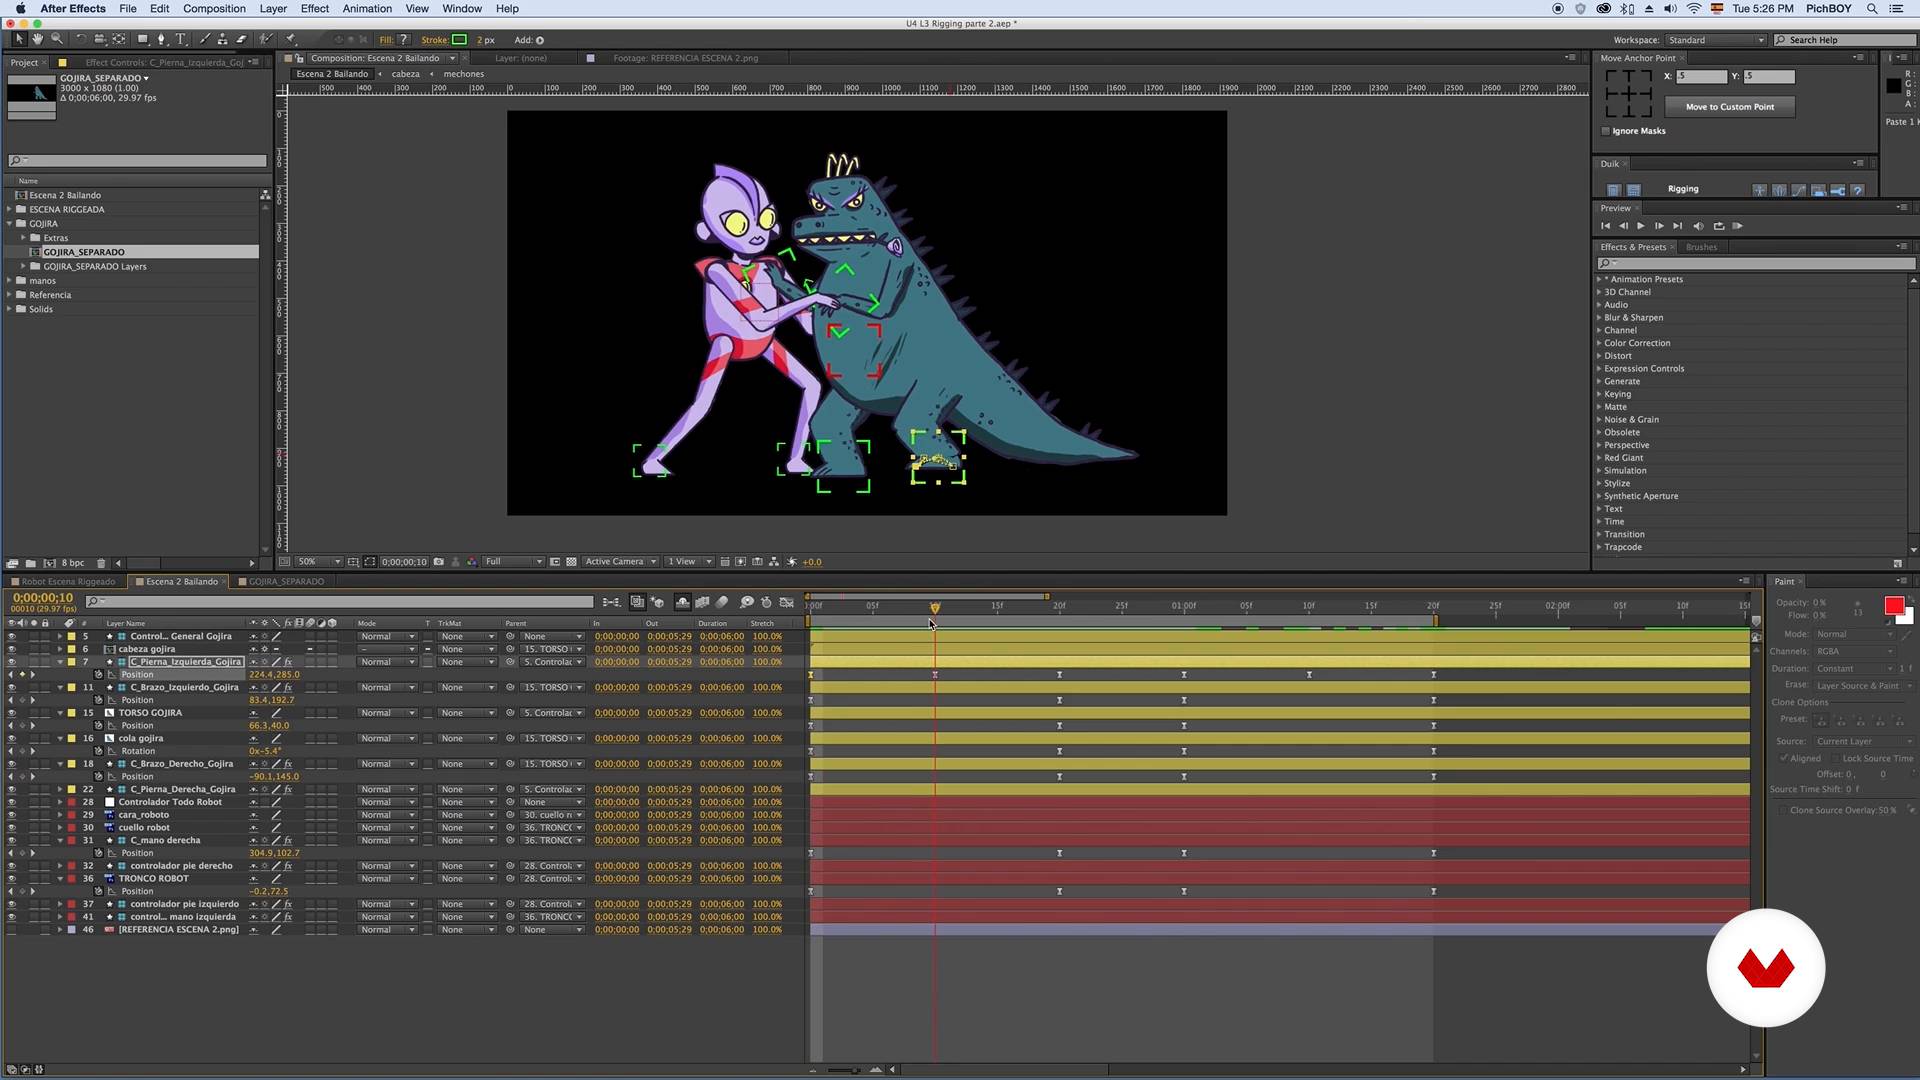This screenshot has height=1080, width=1920.
Task: Hide the cabeza gojira layer
Action: 12,649
